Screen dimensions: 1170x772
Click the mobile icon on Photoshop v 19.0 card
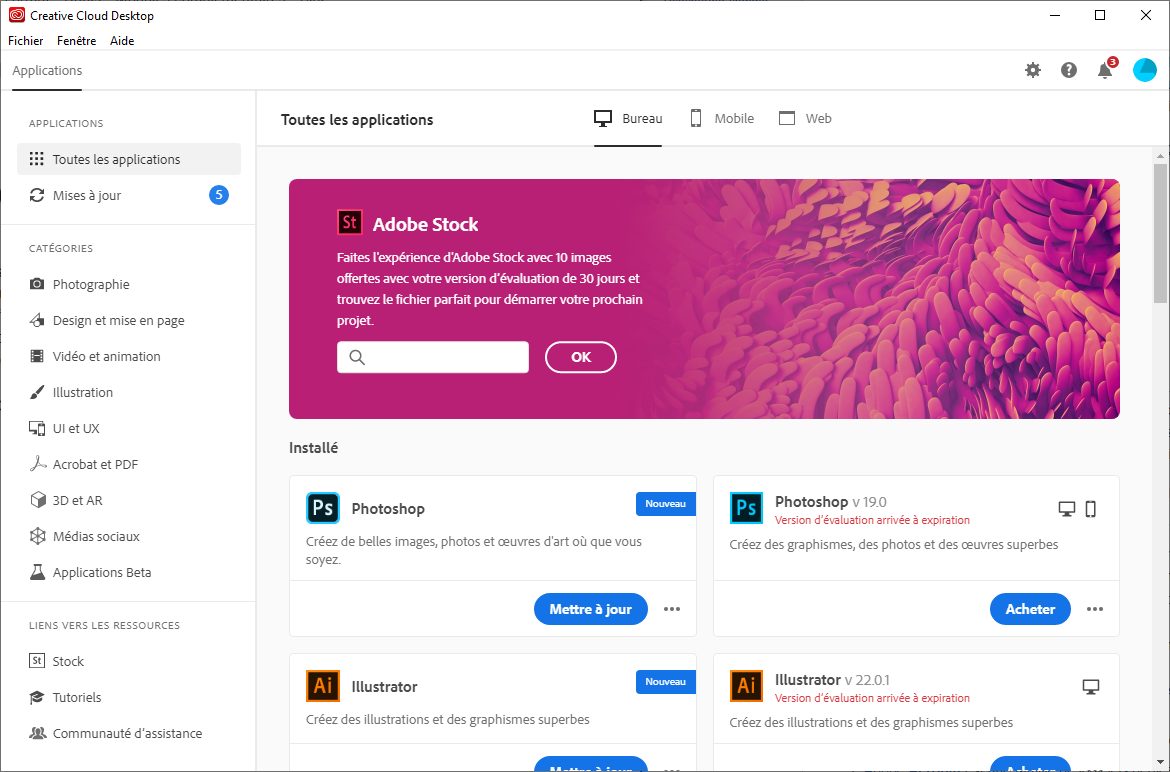pyautogui.click(x=1090, y=509)
